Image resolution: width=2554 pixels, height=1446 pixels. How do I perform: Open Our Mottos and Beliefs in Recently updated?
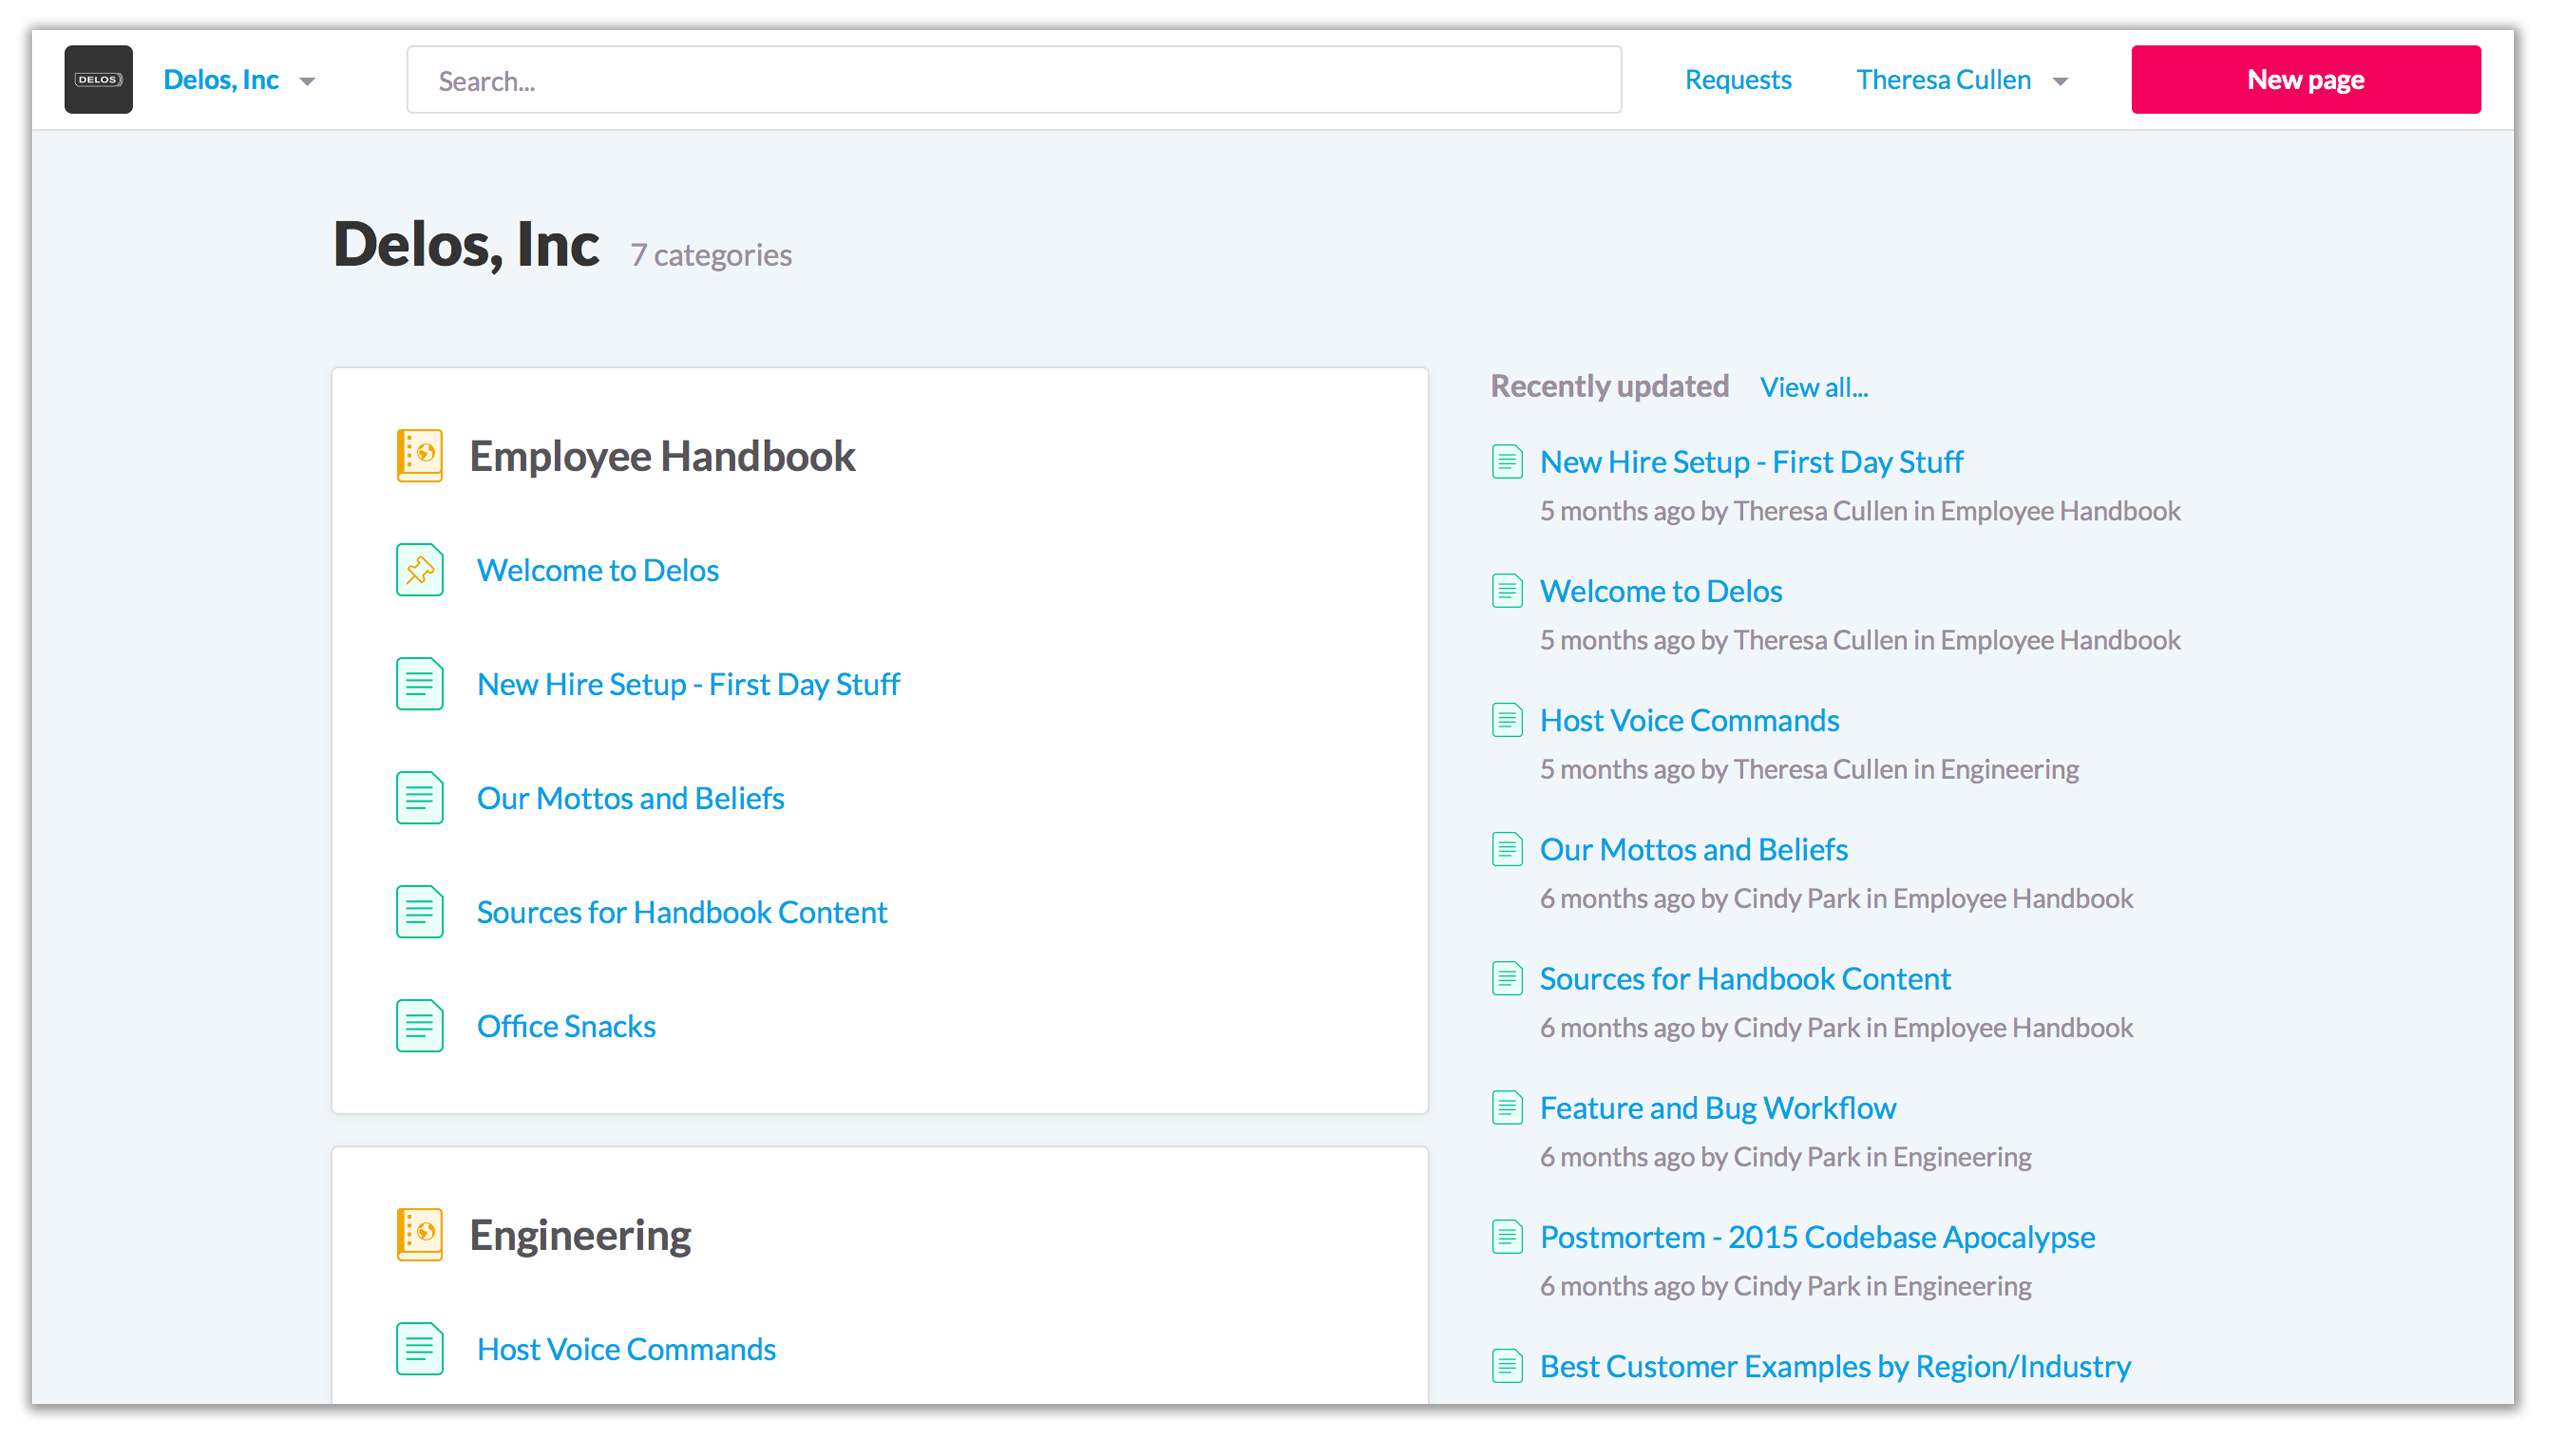(x=1693, y=849)
